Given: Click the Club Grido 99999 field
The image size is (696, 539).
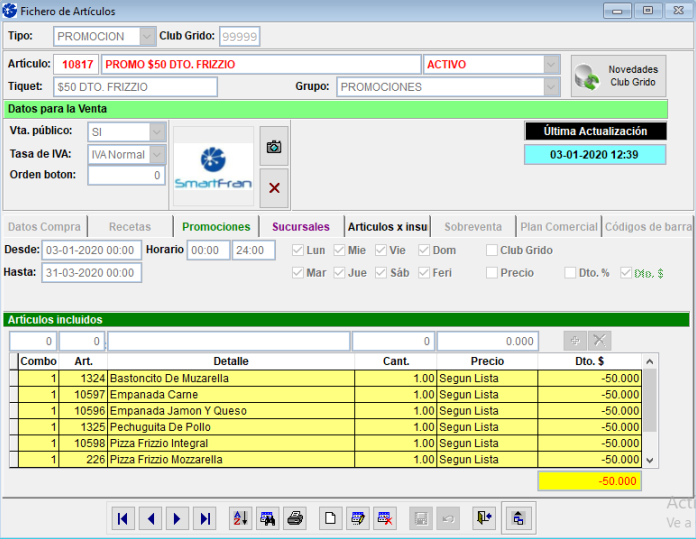Looking at the screenshot, I should point(240,36).
